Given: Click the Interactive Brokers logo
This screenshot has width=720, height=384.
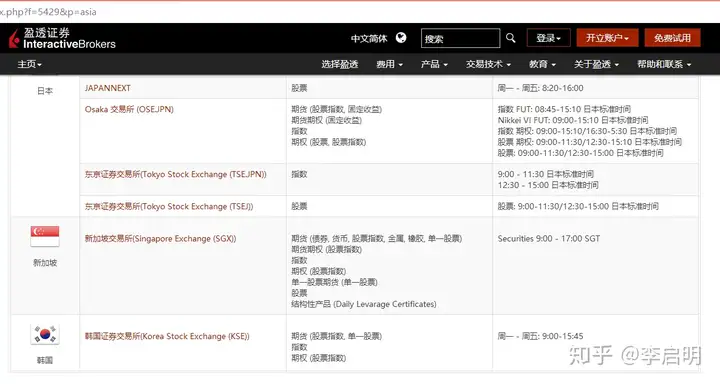Looking at the screenshot, I should tap(62, 39).
